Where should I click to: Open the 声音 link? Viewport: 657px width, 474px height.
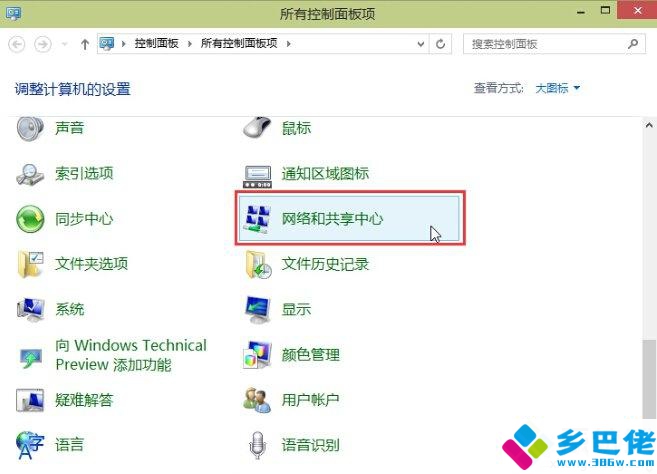70,128
